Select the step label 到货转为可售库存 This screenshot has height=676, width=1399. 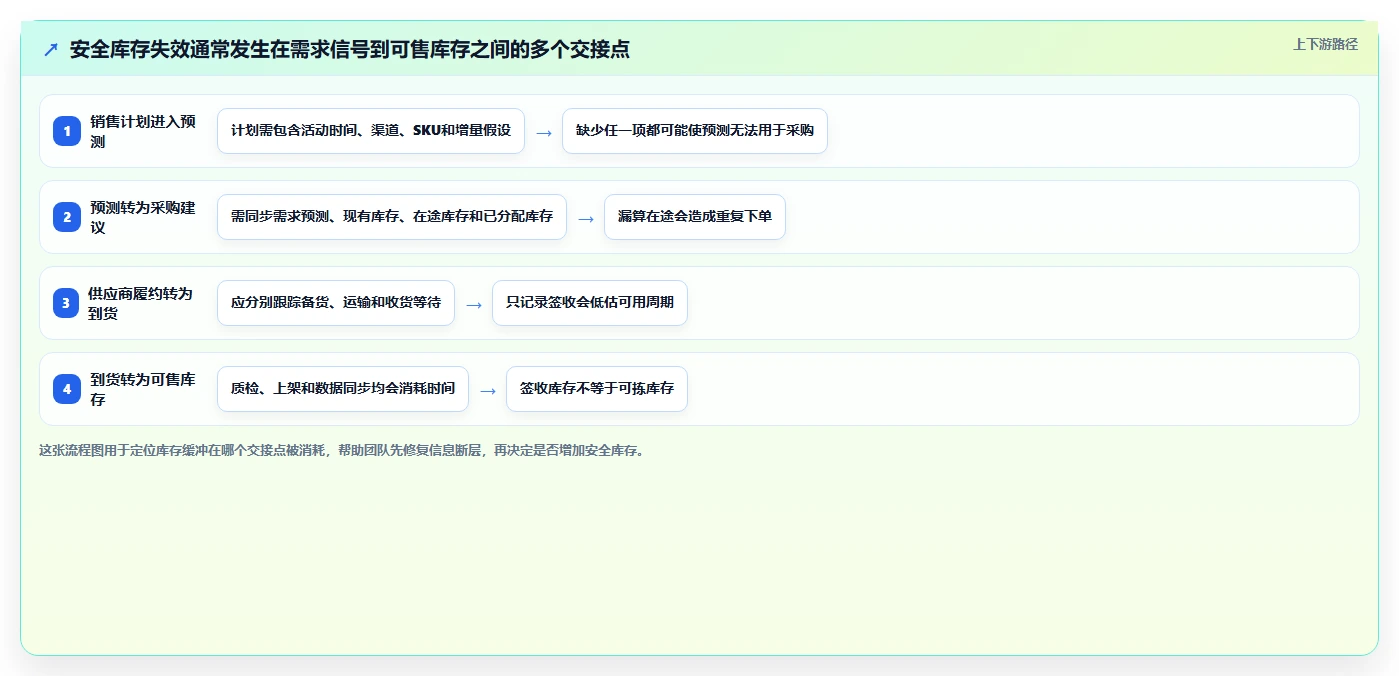tap(143, 389)
